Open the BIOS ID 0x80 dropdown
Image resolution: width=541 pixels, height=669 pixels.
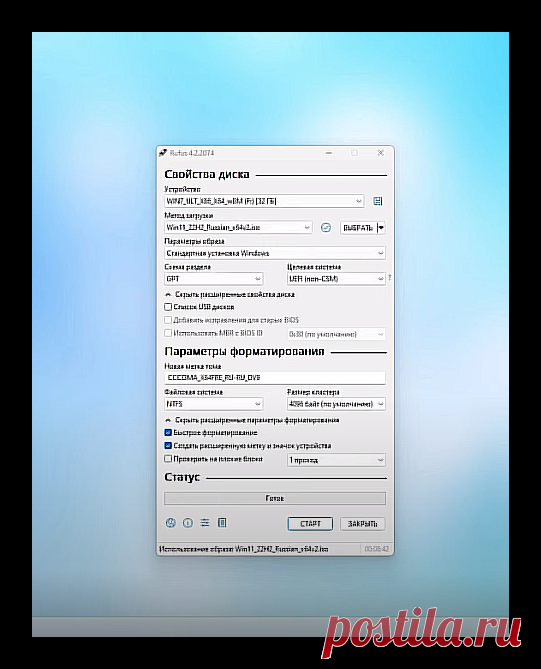coord(336,334)
